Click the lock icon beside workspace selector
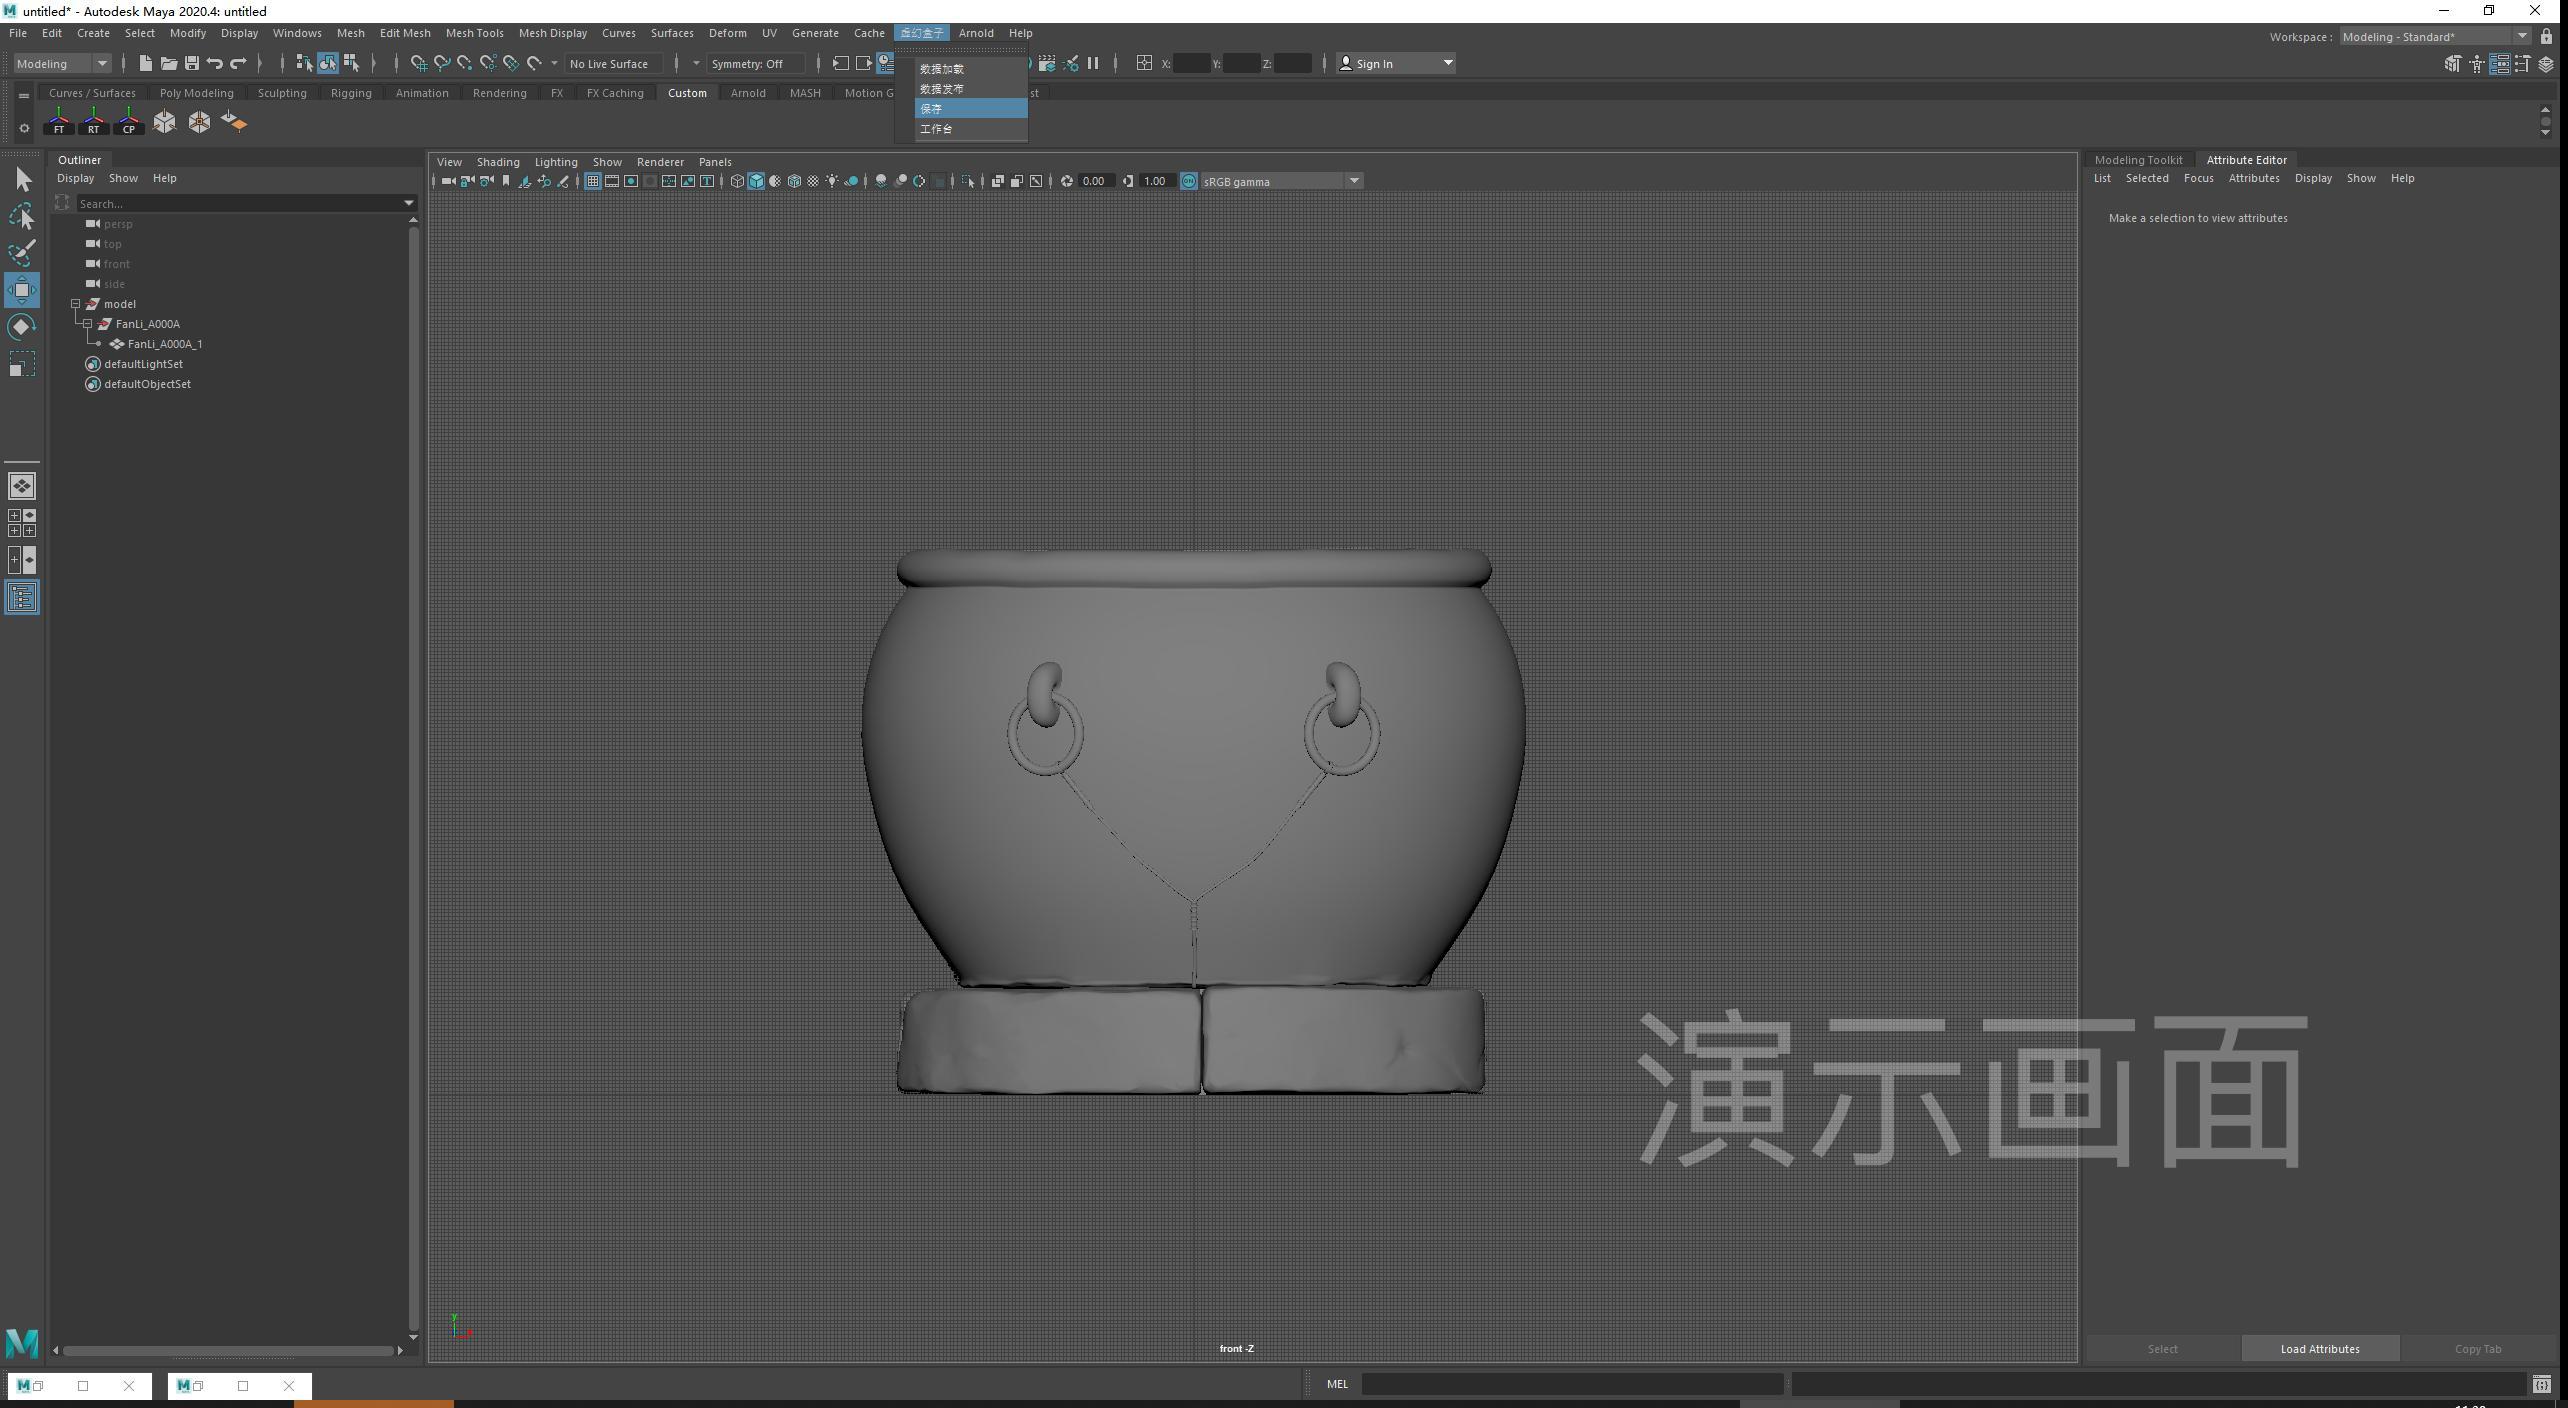Viewport: 2568px width, 1408px height. tap(2546, 37)
